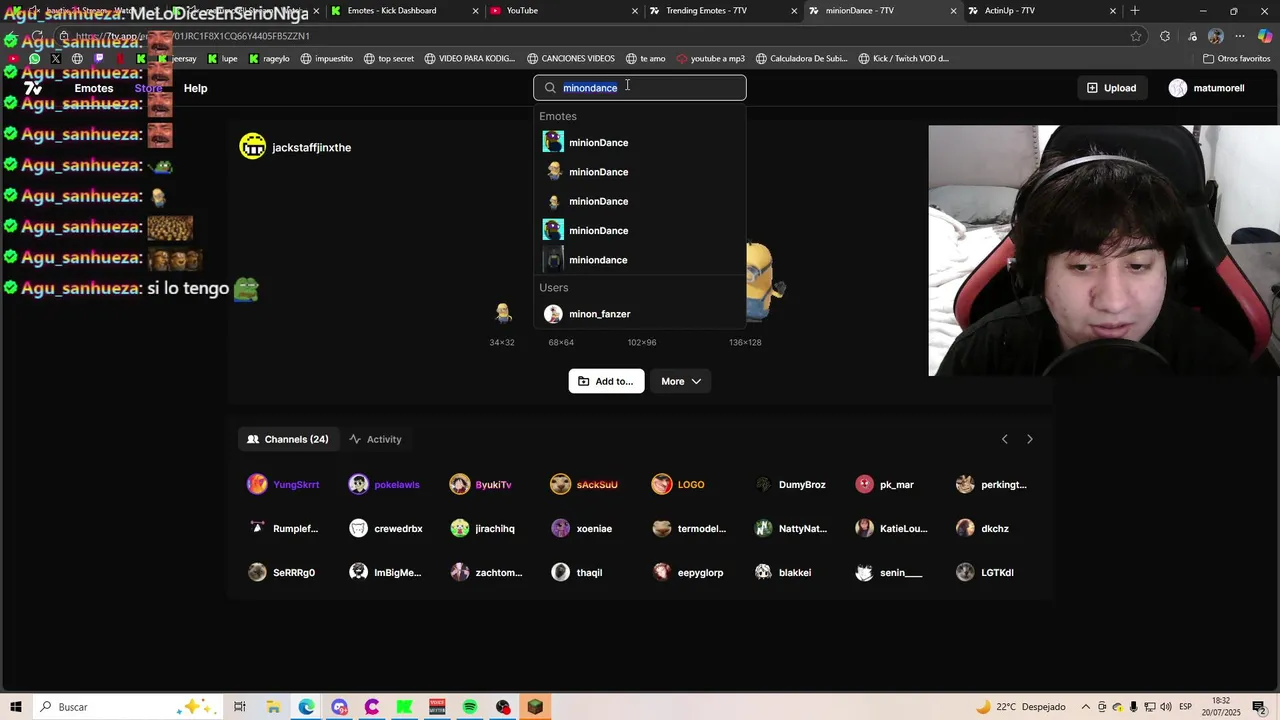
Task: Open xoeniae channel
Action: pyautogui.click(x=582, y=529)
